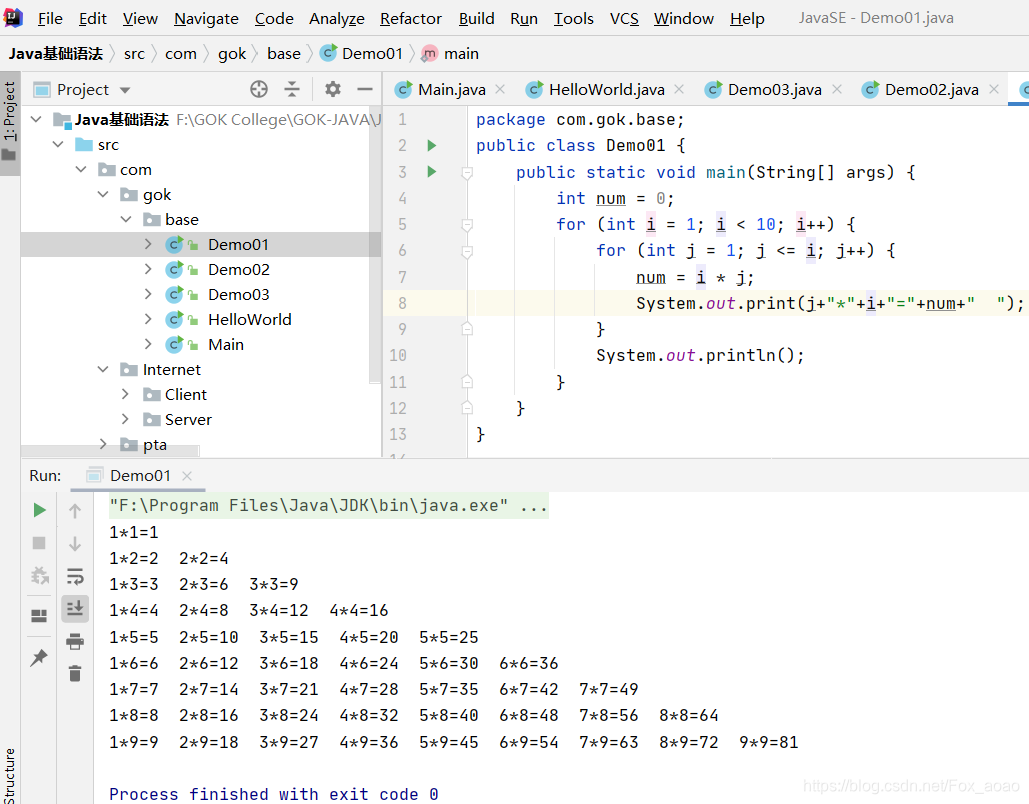Image resolution: width=1029 pixels, height=804 pixels.
Task: Collapse the gok package
Action: click(103, 194)
